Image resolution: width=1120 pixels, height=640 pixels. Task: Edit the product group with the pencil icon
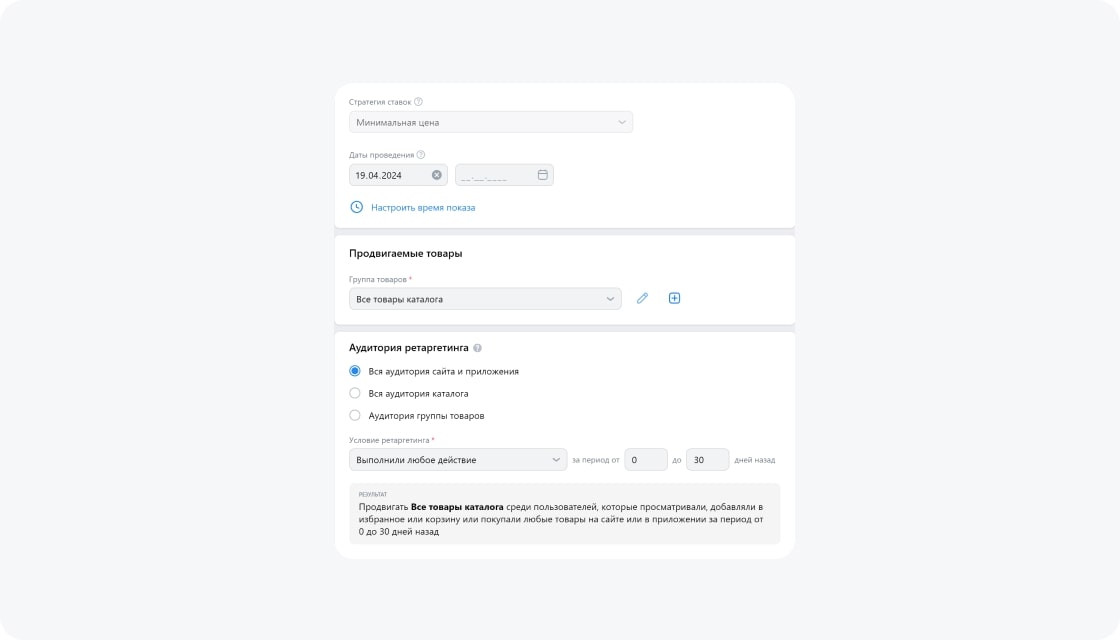[642, 299]
